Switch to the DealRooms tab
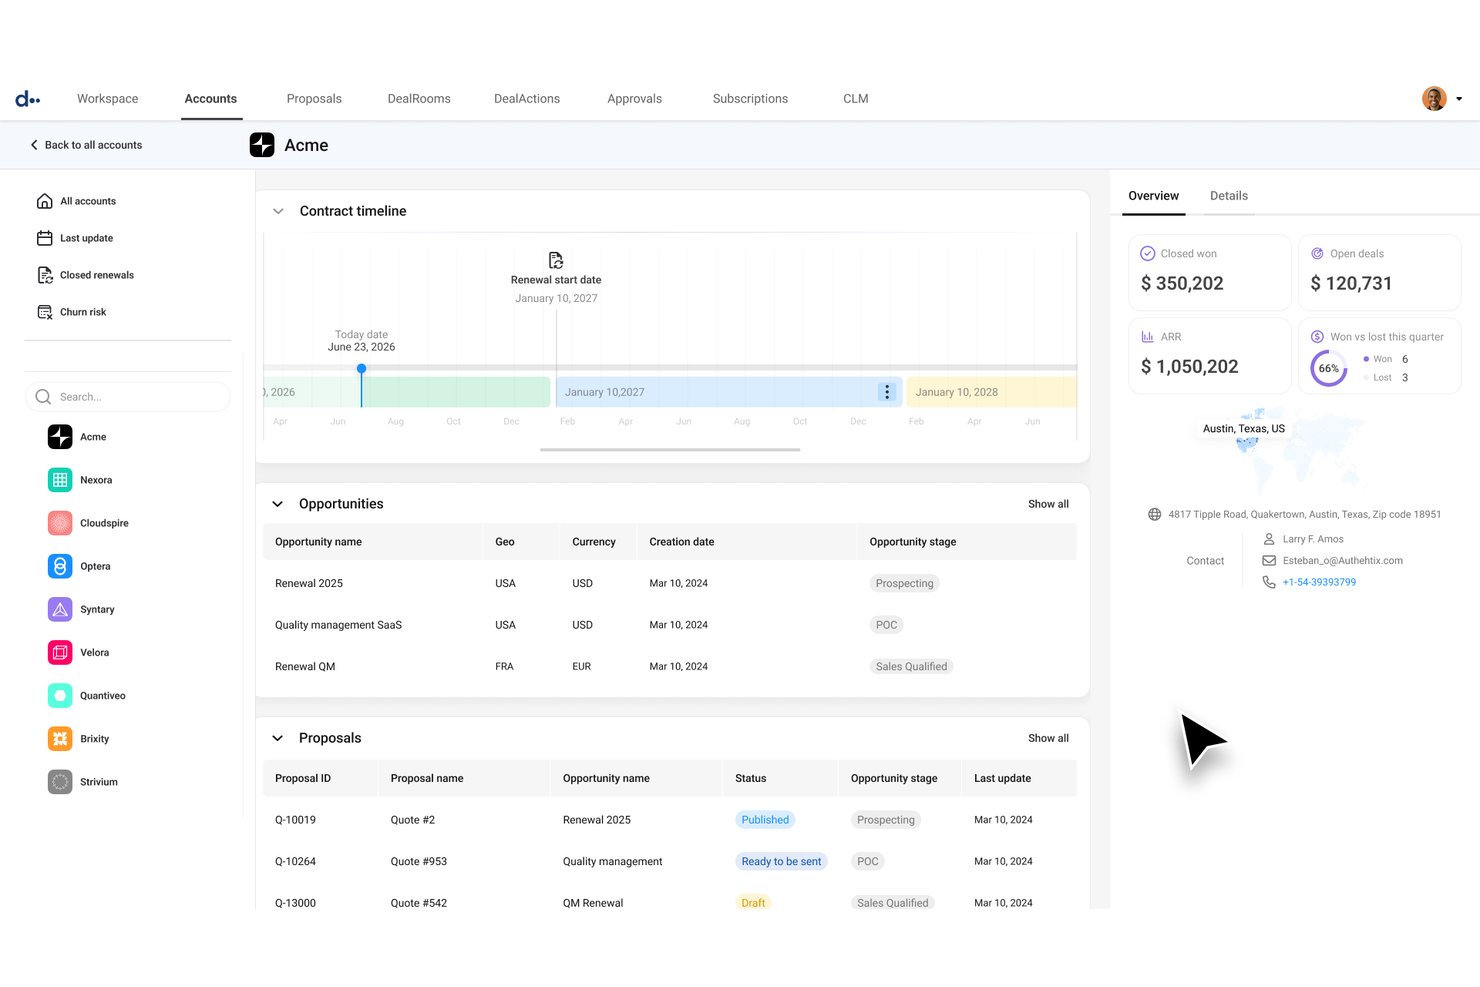The width and height of the screenshot is (1480, 987). (x=419, y=99)
